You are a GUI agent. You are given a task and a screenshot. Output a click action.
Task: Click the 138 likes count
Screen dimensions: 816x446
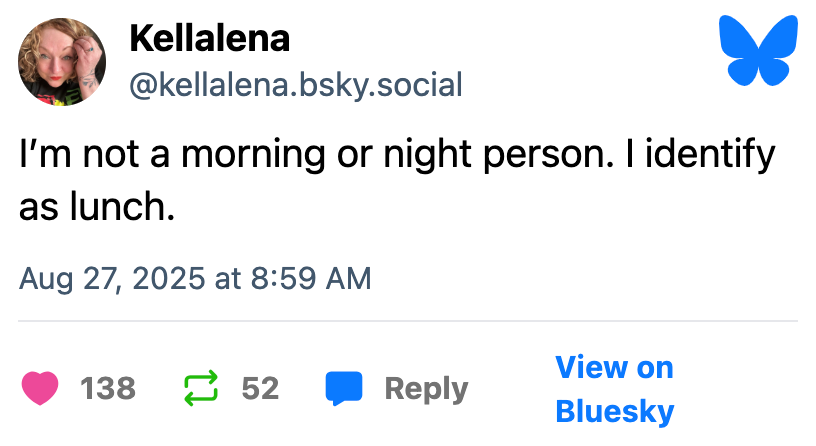[107, 388]
